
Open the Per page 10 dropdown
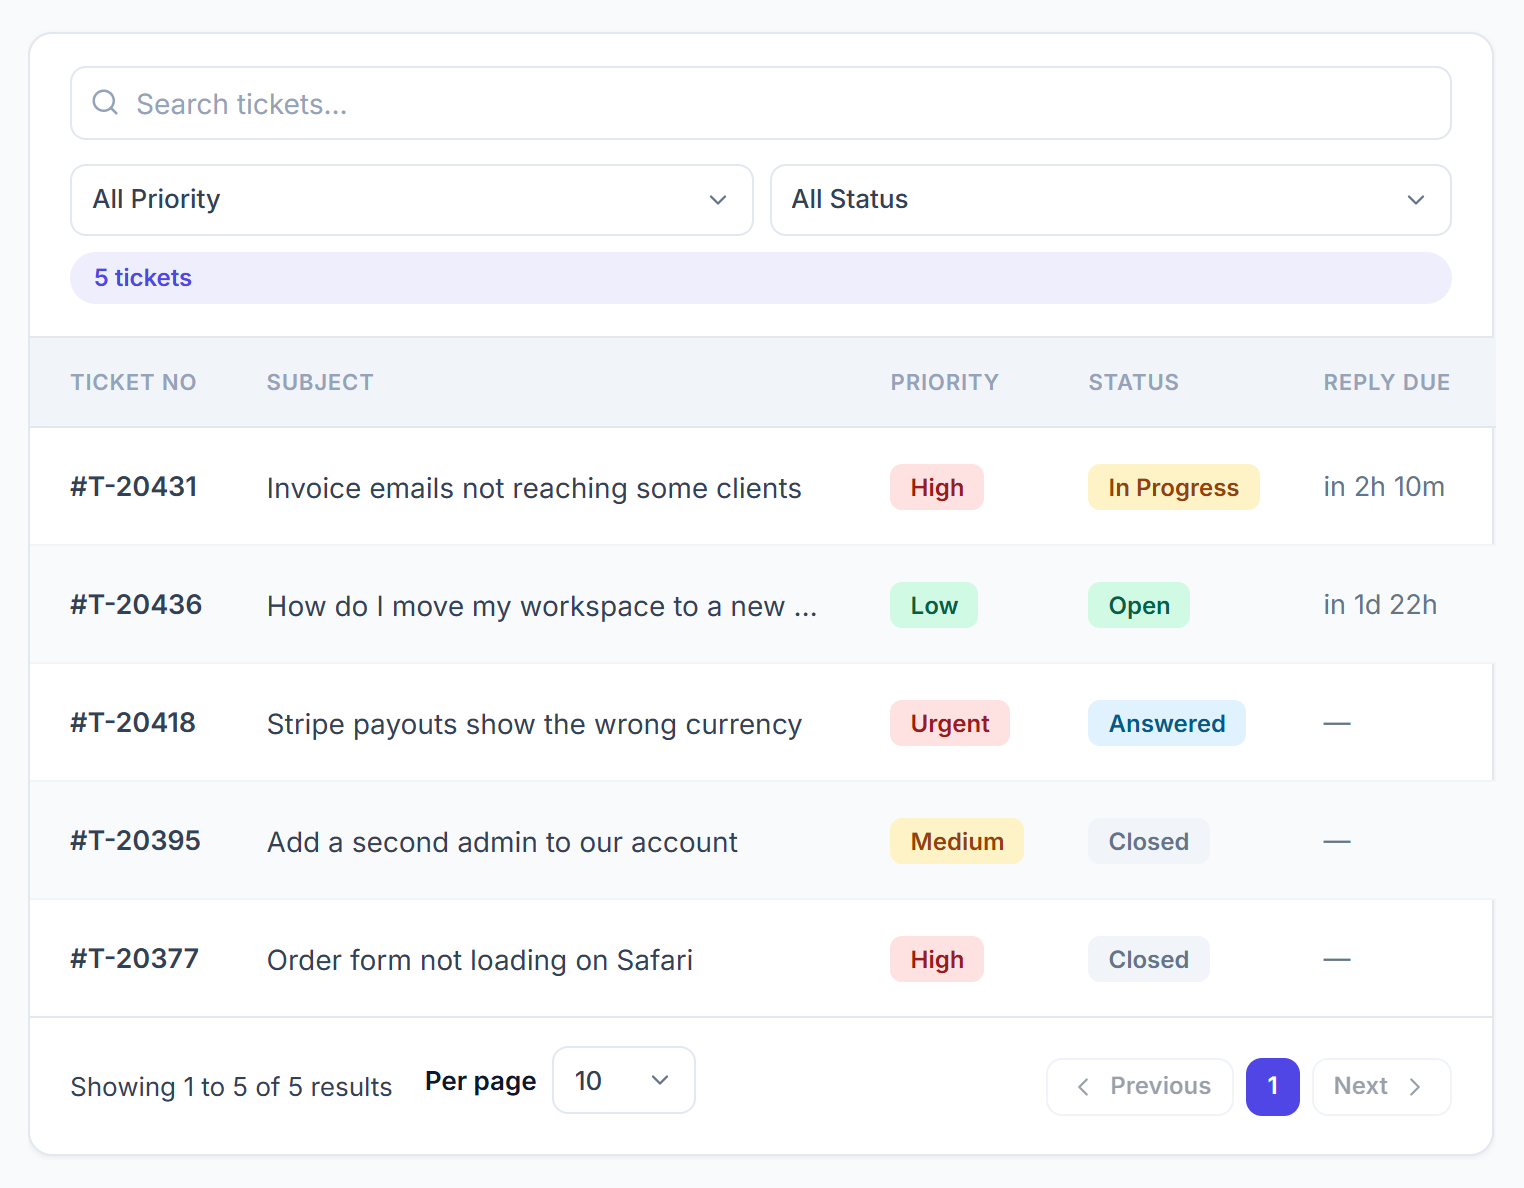click(623, 1080)
